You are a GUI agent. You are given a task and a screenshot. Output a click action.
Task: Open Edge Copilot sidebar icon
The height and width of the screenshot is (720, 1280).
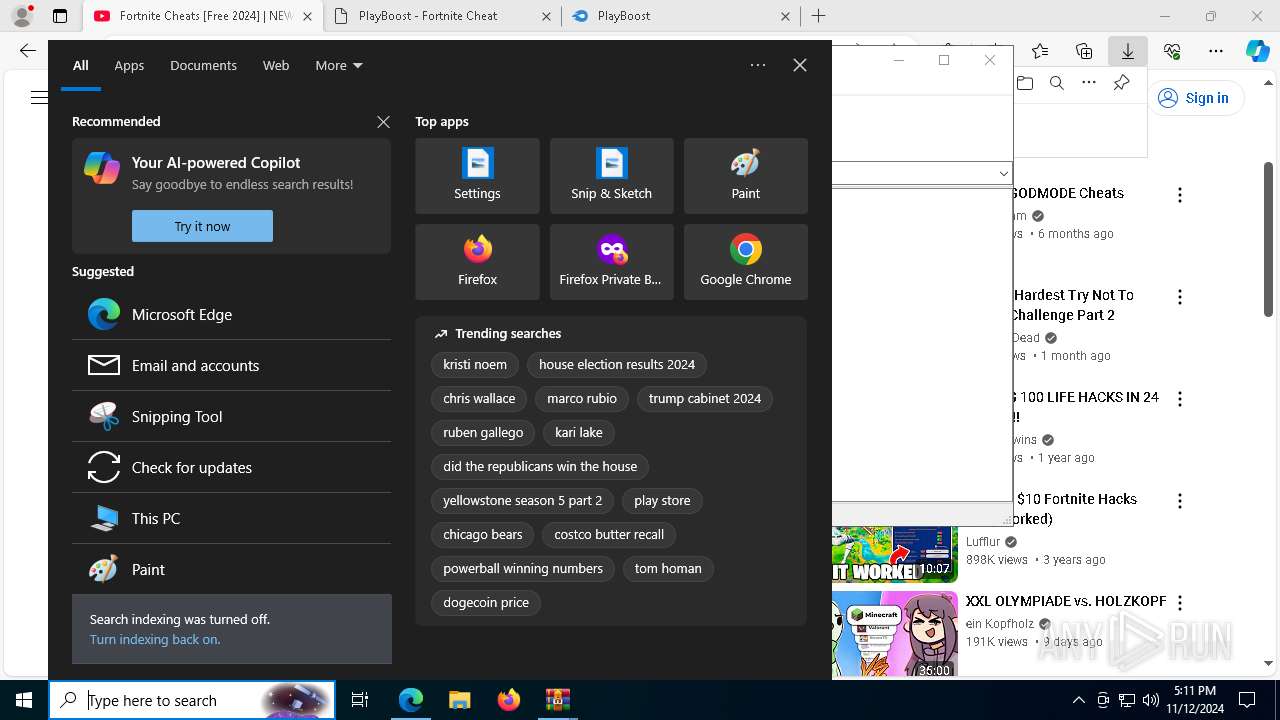pyautogui.click(x=1257, y=51)
